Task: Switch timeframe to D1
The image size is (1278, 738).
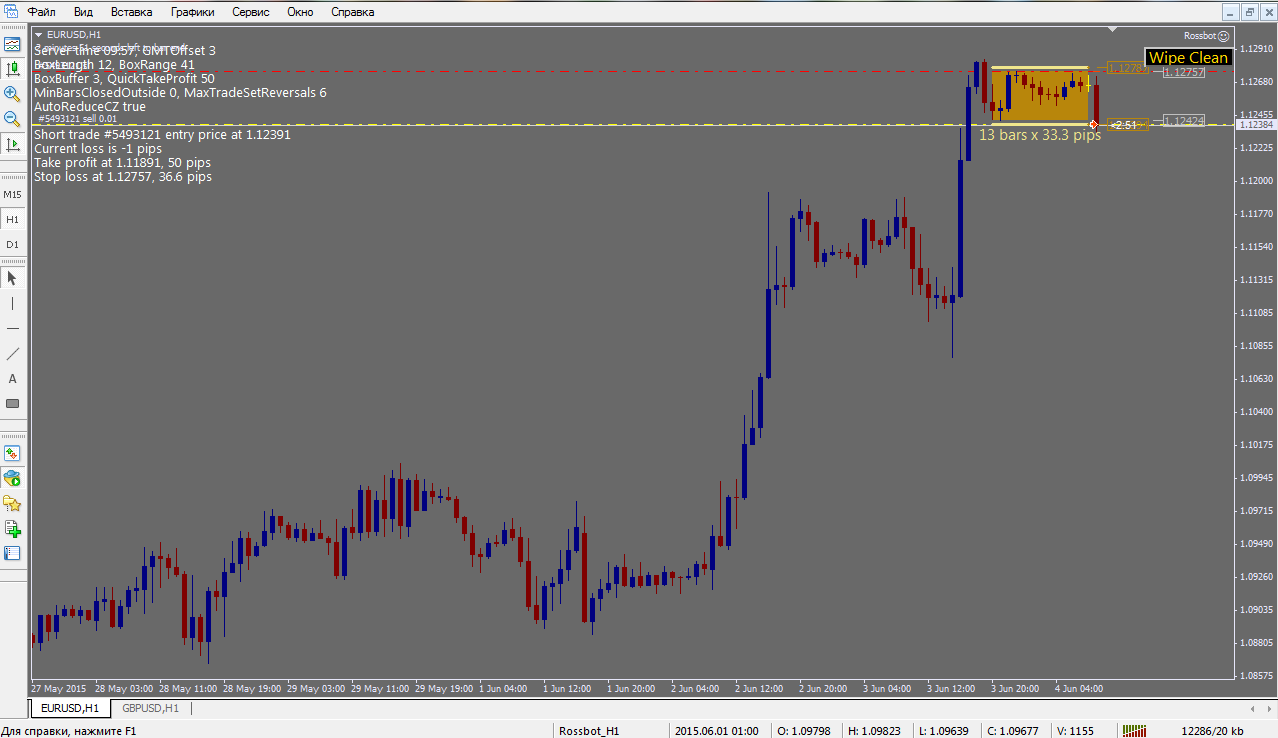Action: 12,244
